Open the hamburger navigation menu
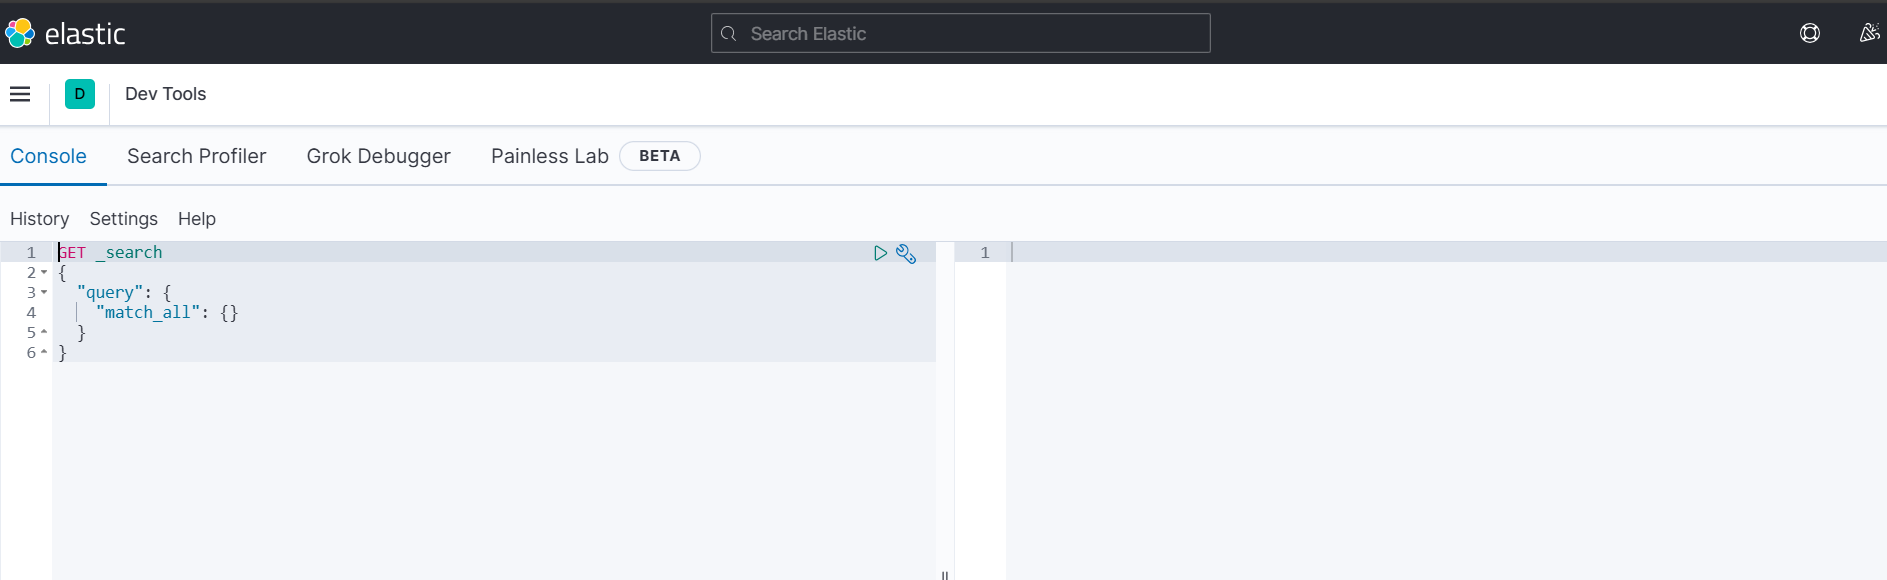Viewport: 1887px width, 580px height. click(20, 94)
